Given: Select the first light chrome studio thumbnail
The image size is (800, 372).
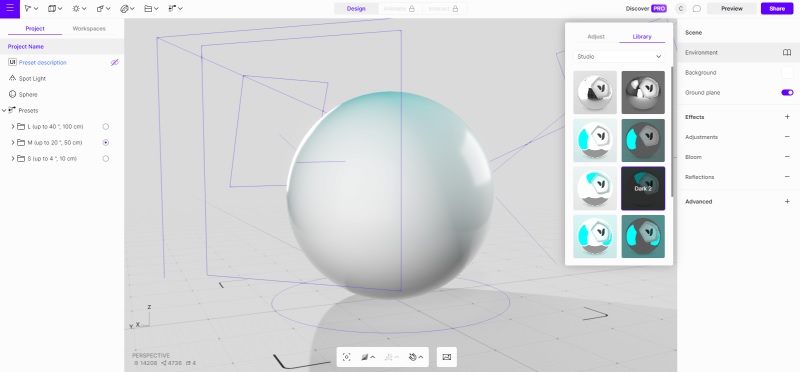Looking at the screenshot, I should coord(595,92).
